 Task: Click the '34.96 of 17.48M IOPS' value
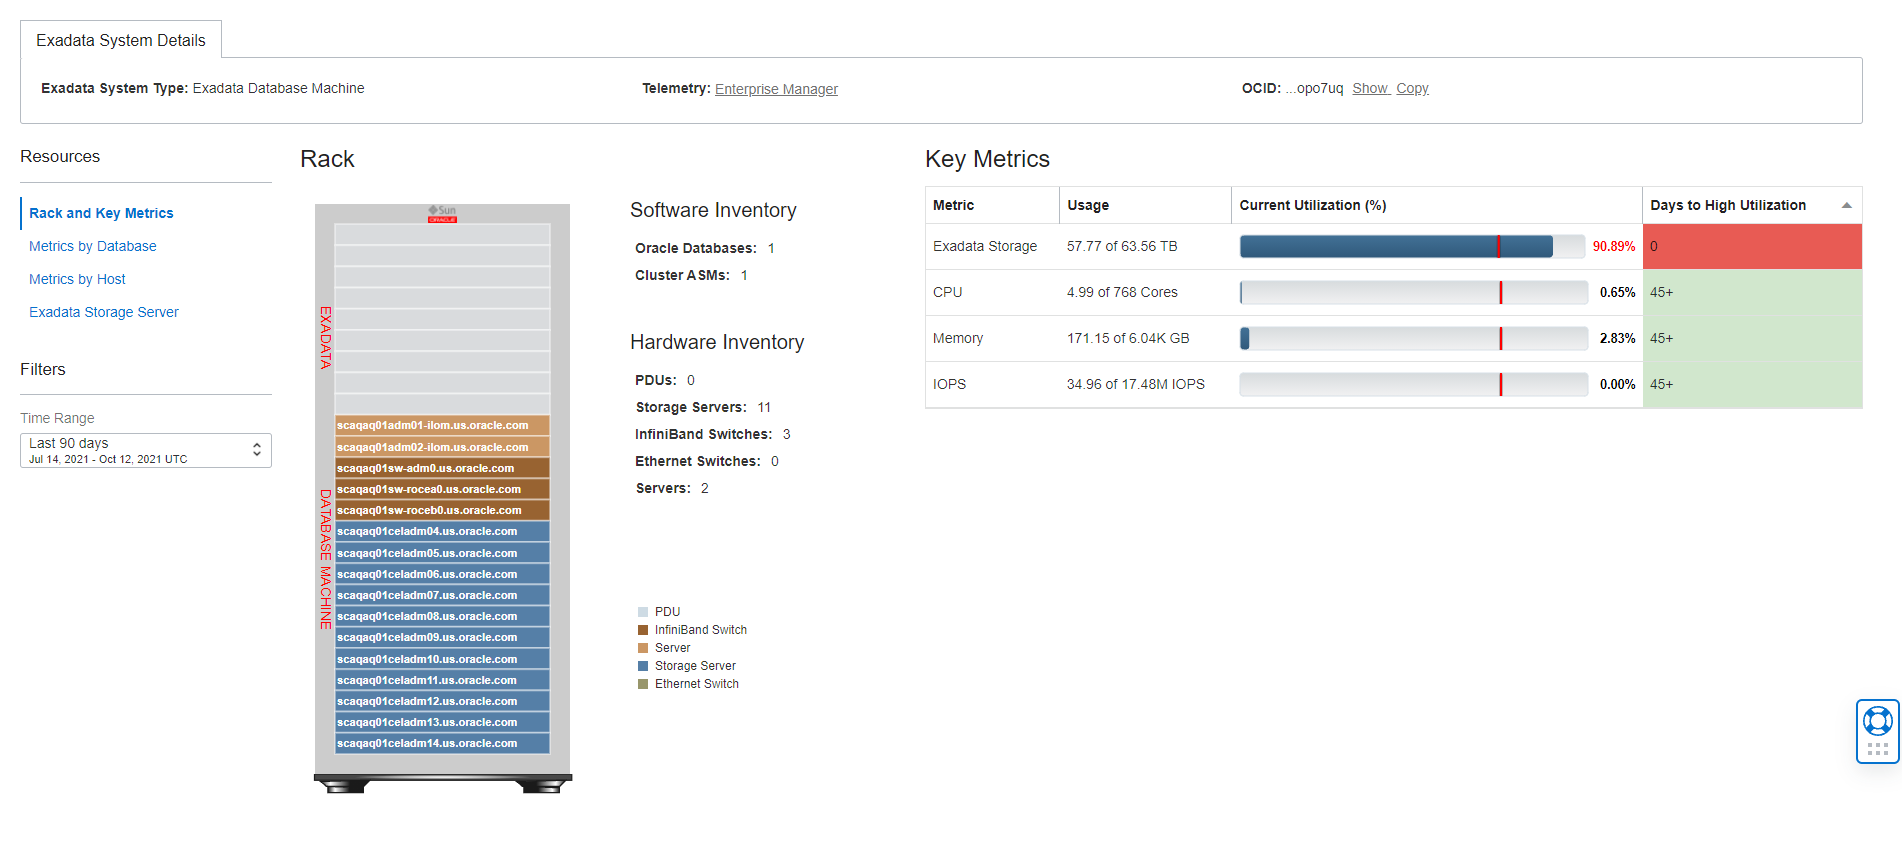[x=1136, y=384]
